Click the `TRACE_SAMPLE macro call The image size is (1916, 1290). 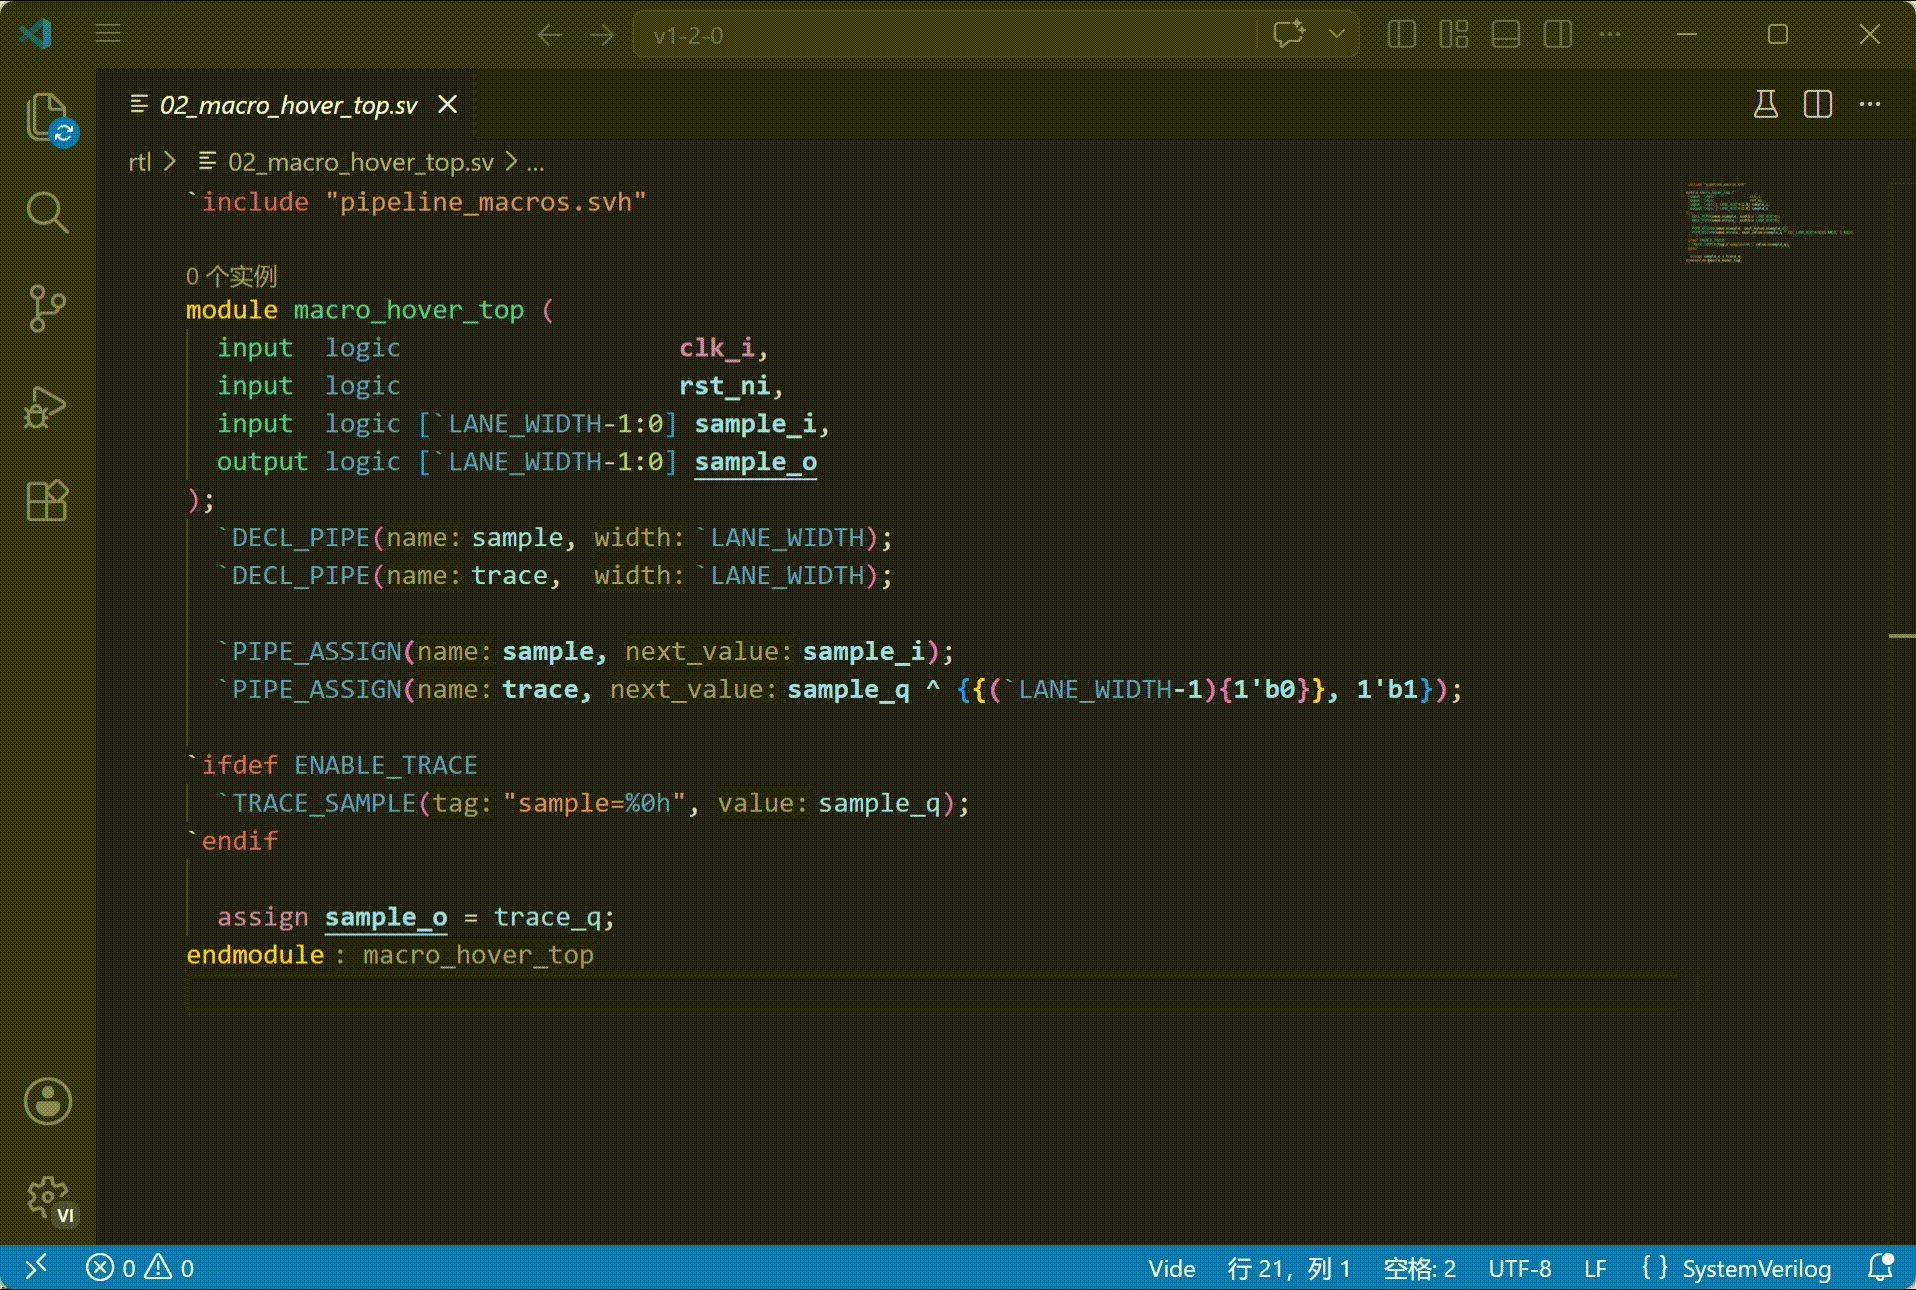coord(317,804)
